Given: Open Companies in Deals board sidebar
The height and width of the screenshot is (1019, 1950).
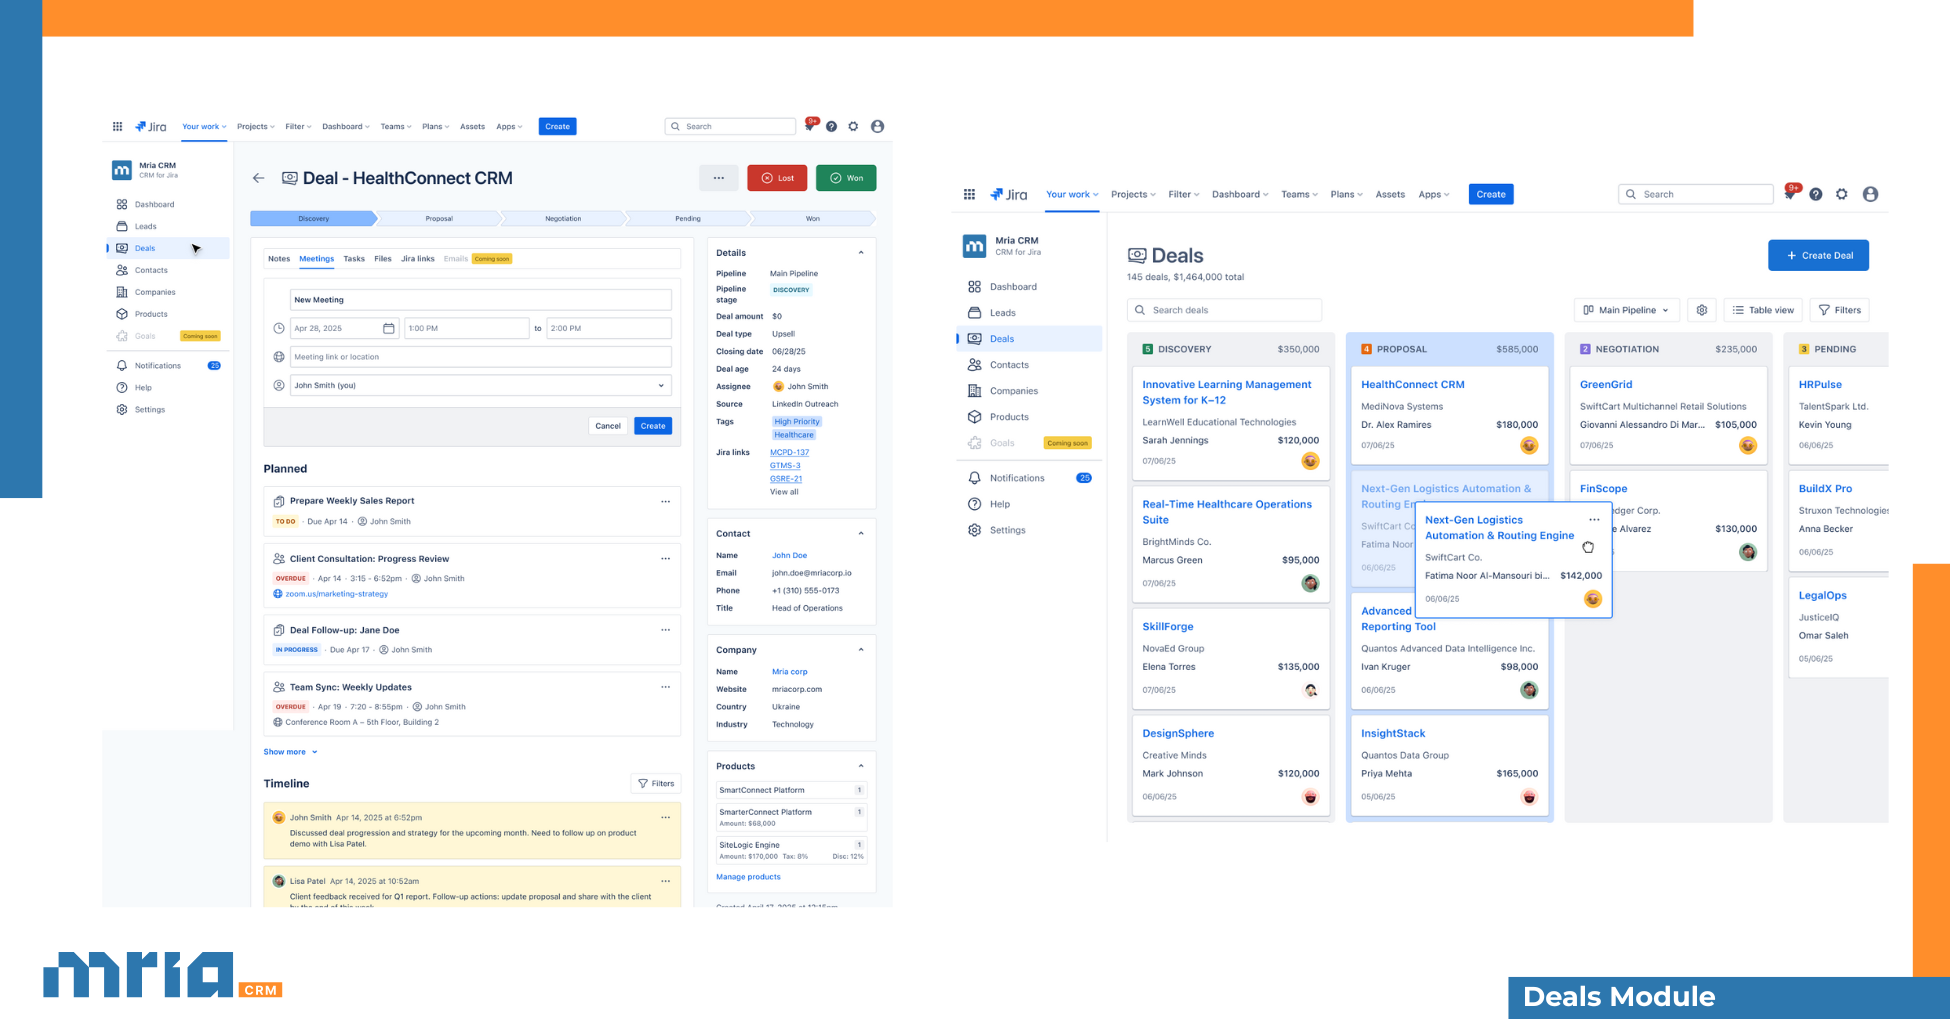Looking at the screenshot, I should pyautogui.click(x=1014, y=391).
